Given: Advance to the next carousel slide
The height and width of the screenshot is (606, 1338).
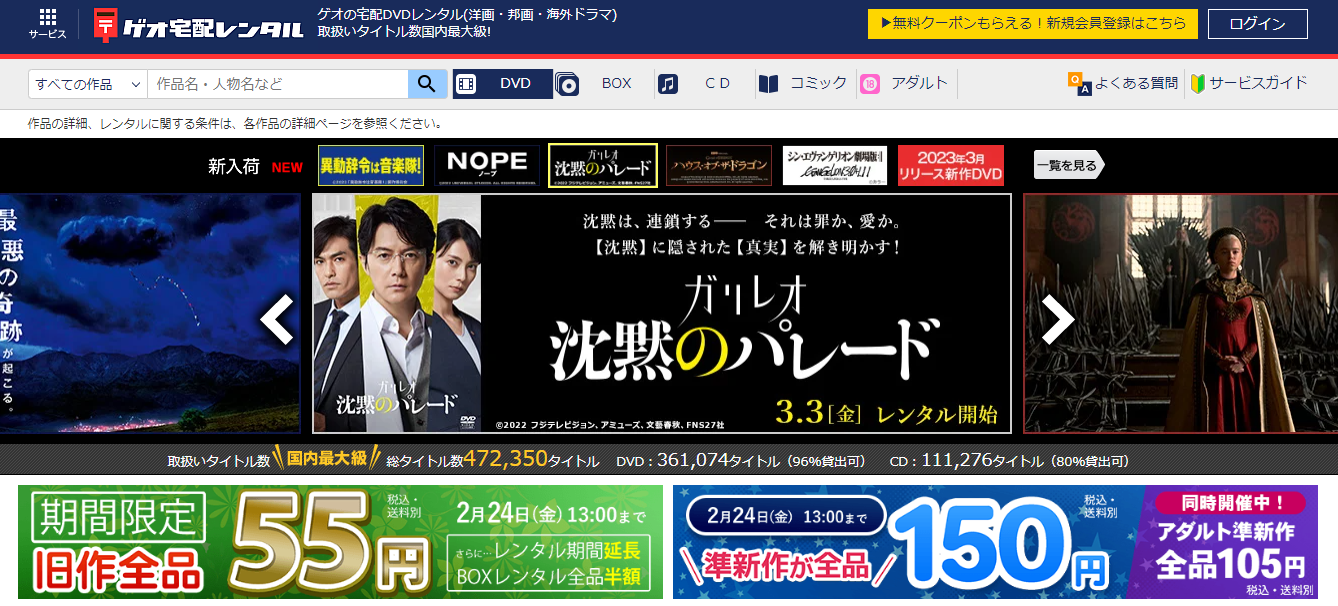Looking at the screenshot, I should click(x=1057, y=319).
